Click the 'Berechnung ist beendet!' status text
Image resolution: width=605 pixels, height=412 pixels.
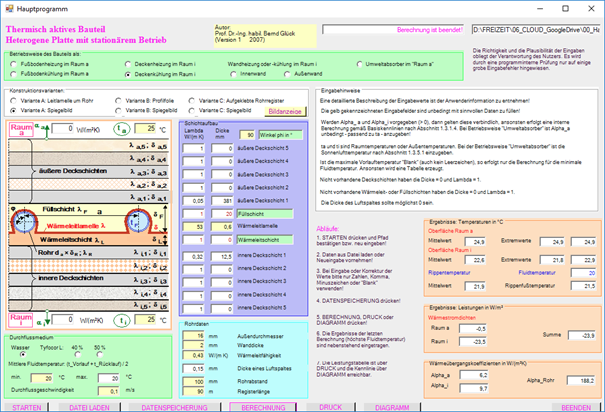[429, 30]
